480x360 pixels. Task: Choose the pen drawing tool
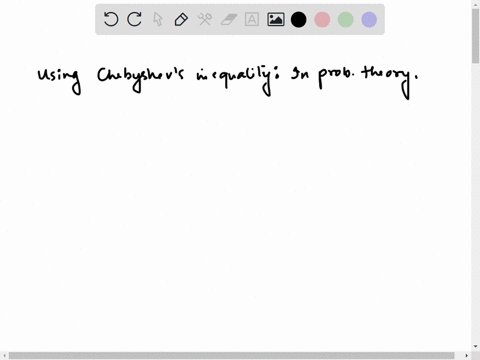[181, 19]
